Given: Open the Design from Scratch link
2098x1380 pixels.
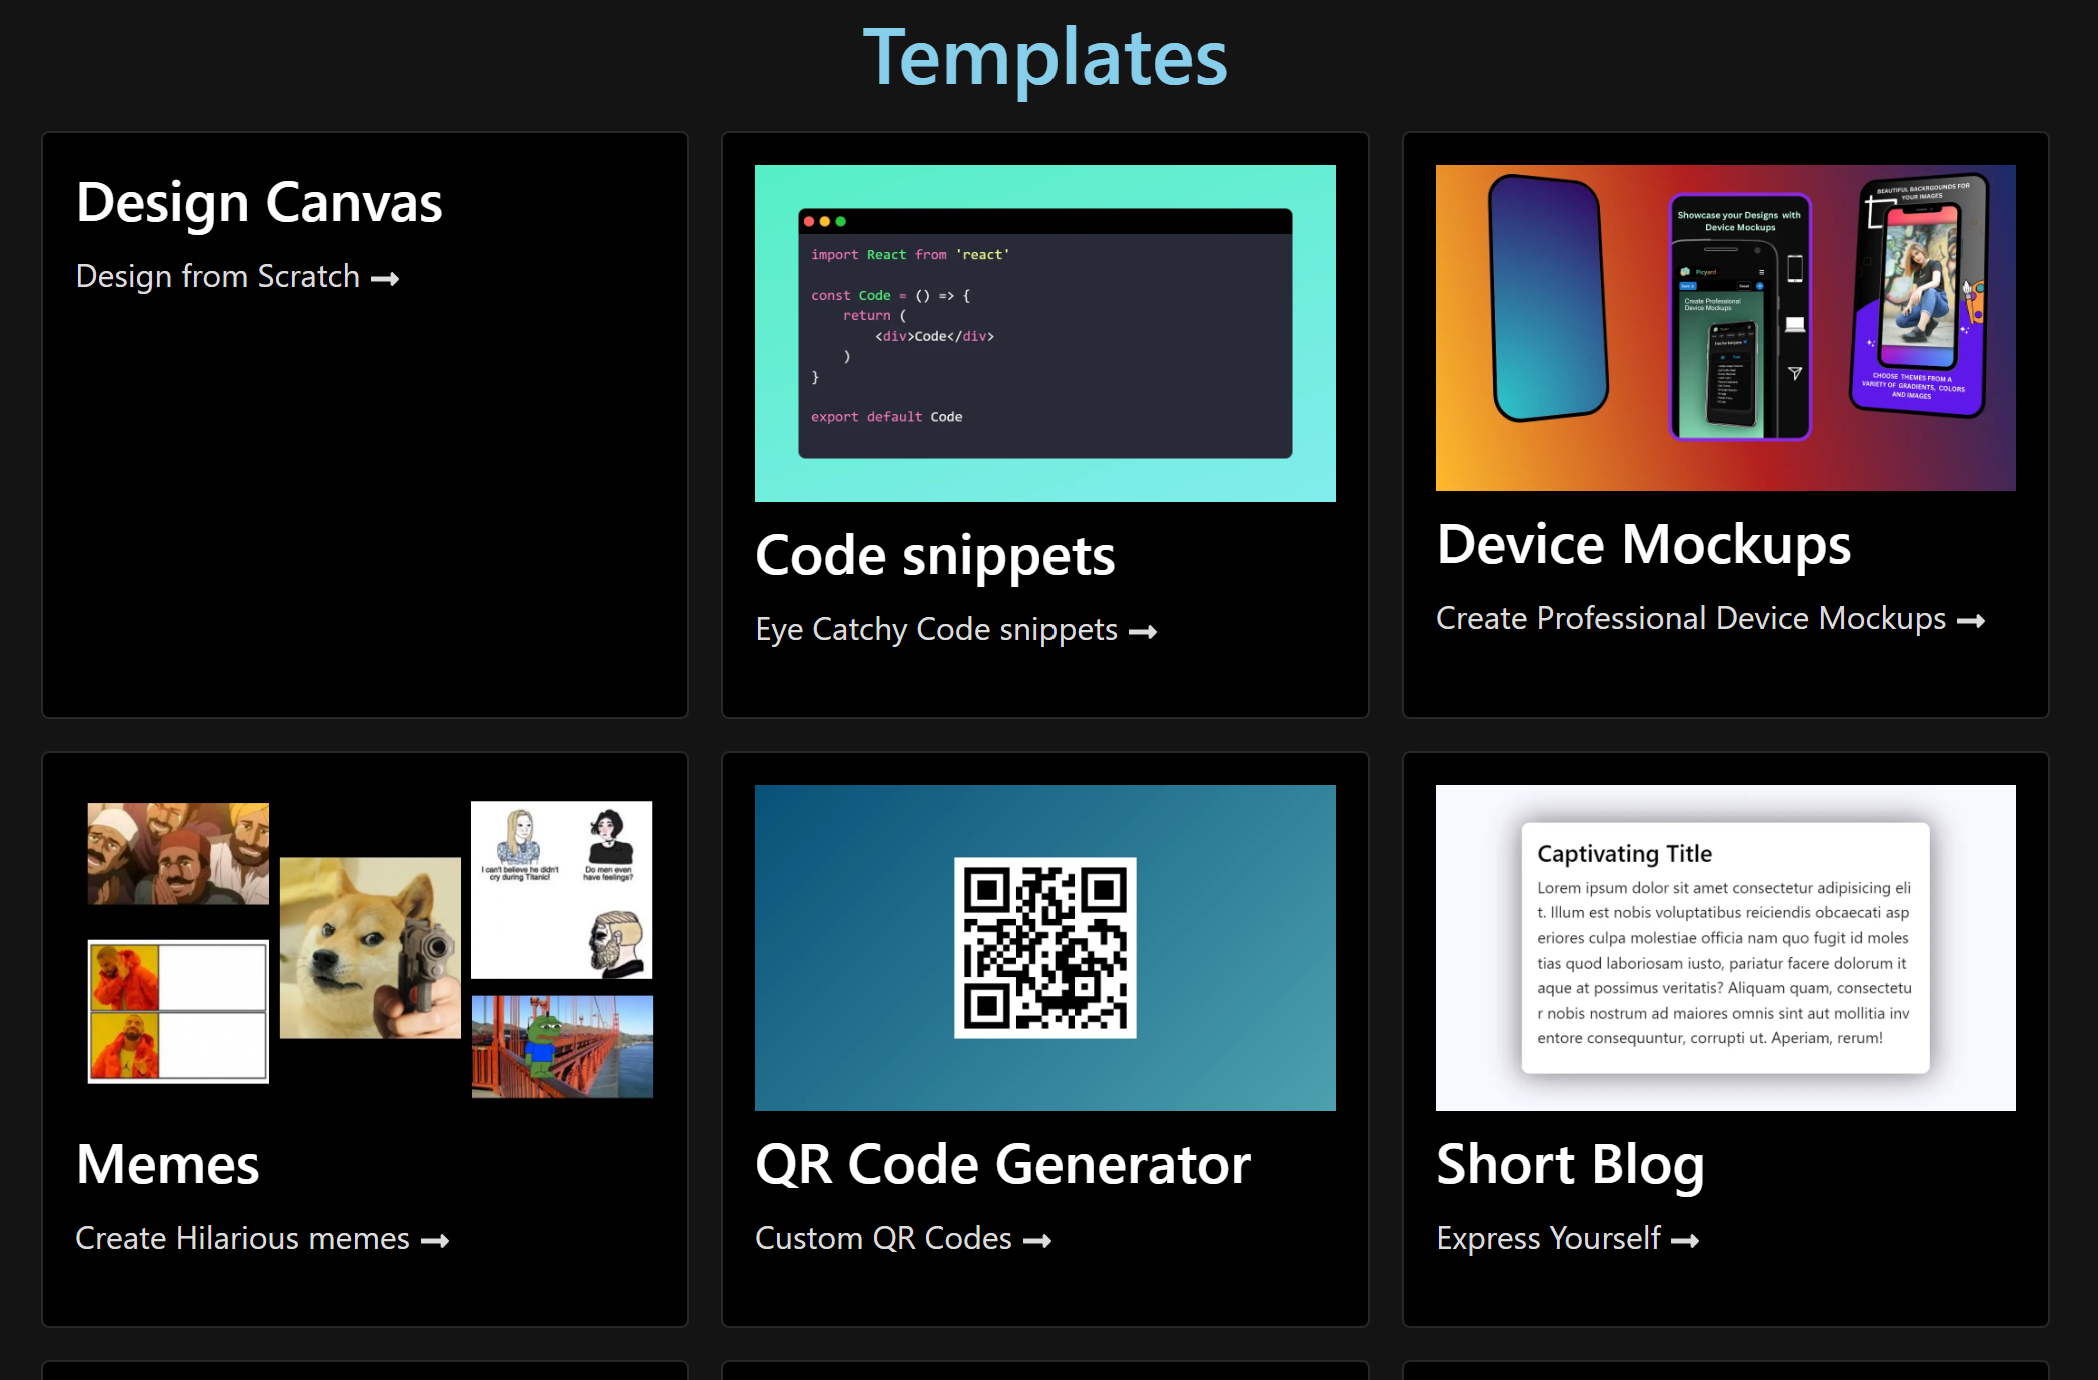Looking at the screenshot, I should tap(237, 276).
